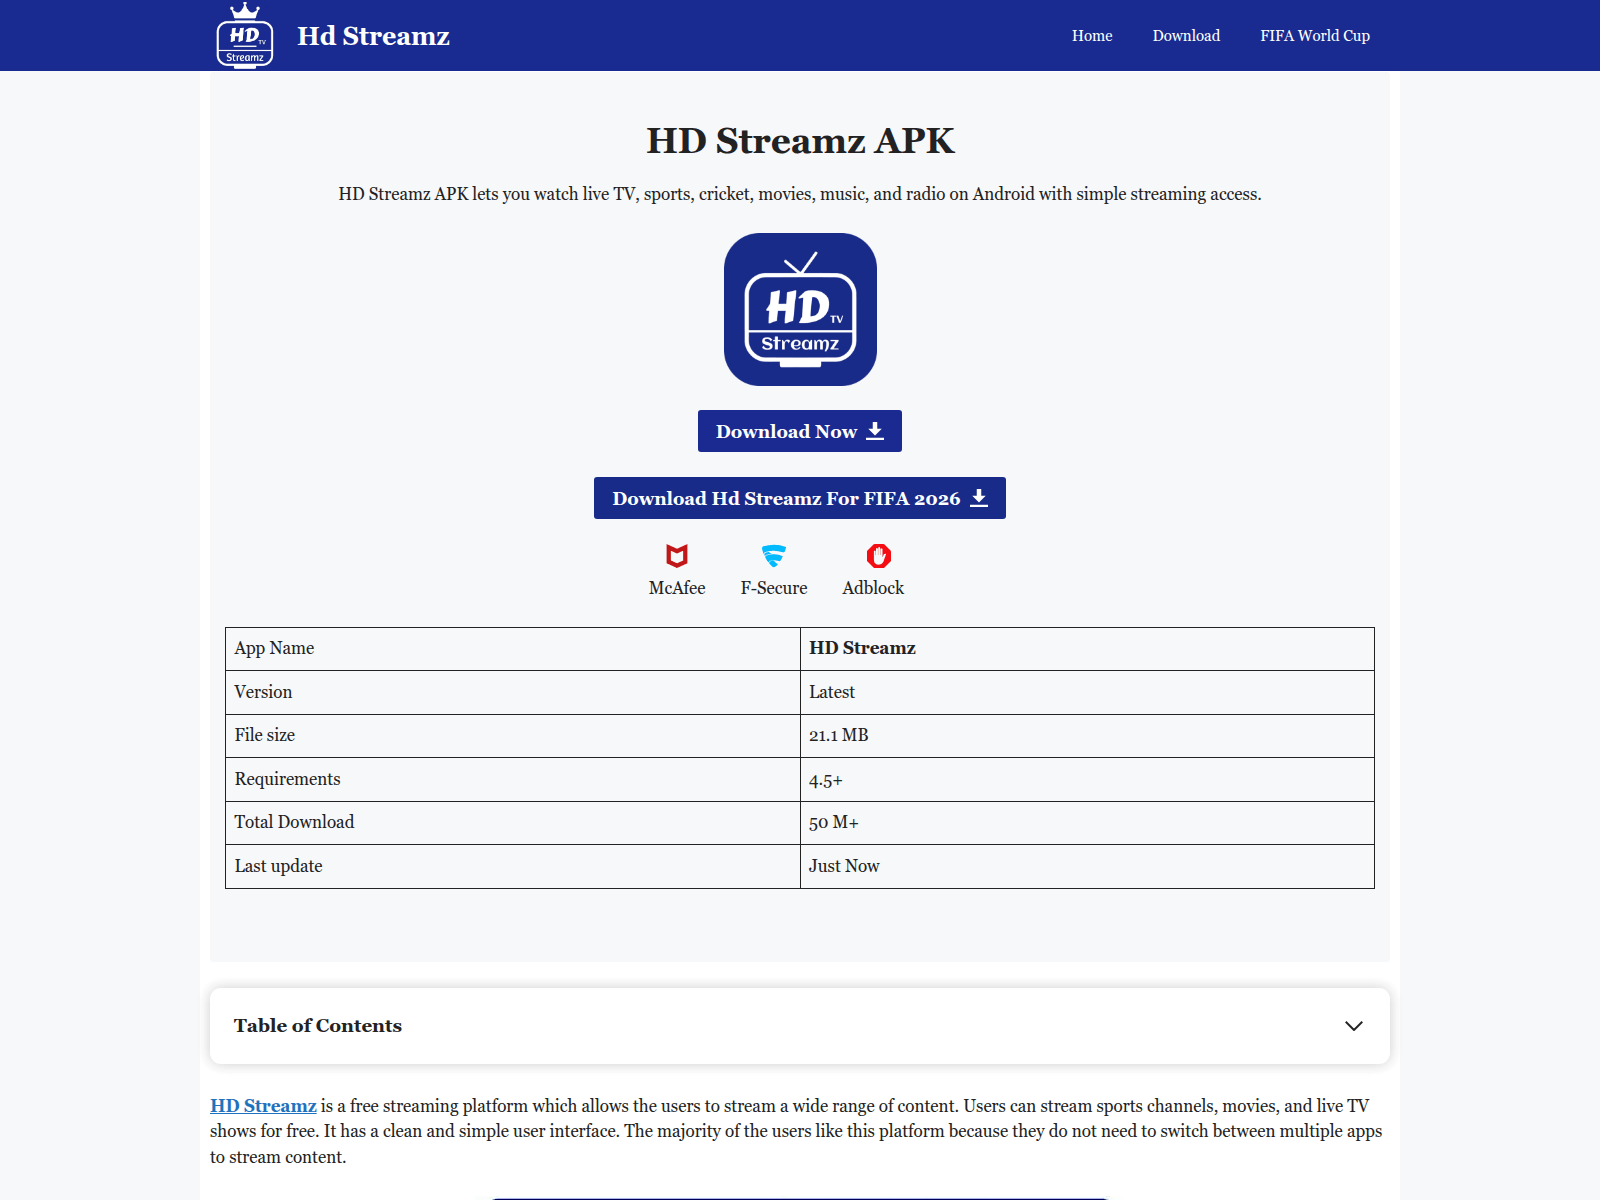Click the Requirements table cell
Viewport: 1600px width, 1200px height.
click(x=513, y=779)
